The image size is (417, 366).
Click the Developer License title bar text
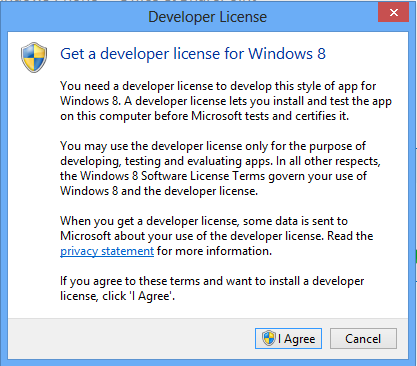coord(207,17)
